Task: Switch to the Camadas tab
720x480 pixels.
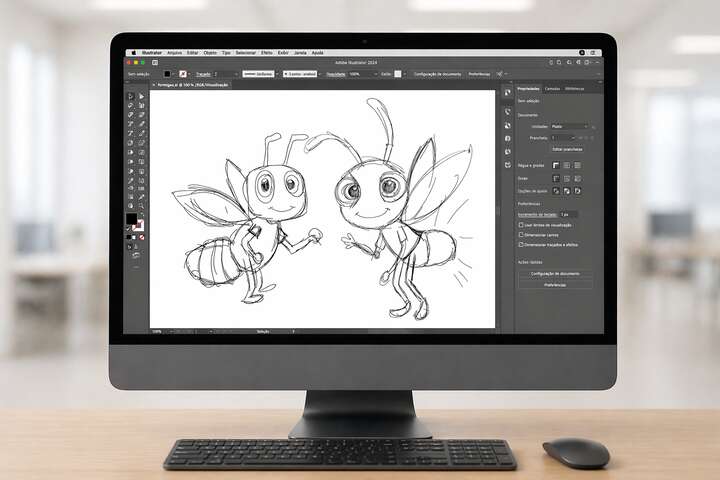Action: [x=552, y=89]
